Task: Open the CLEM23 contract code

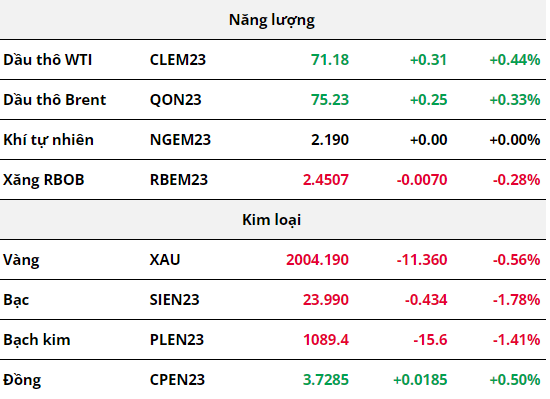Action: tap(178, 60)
